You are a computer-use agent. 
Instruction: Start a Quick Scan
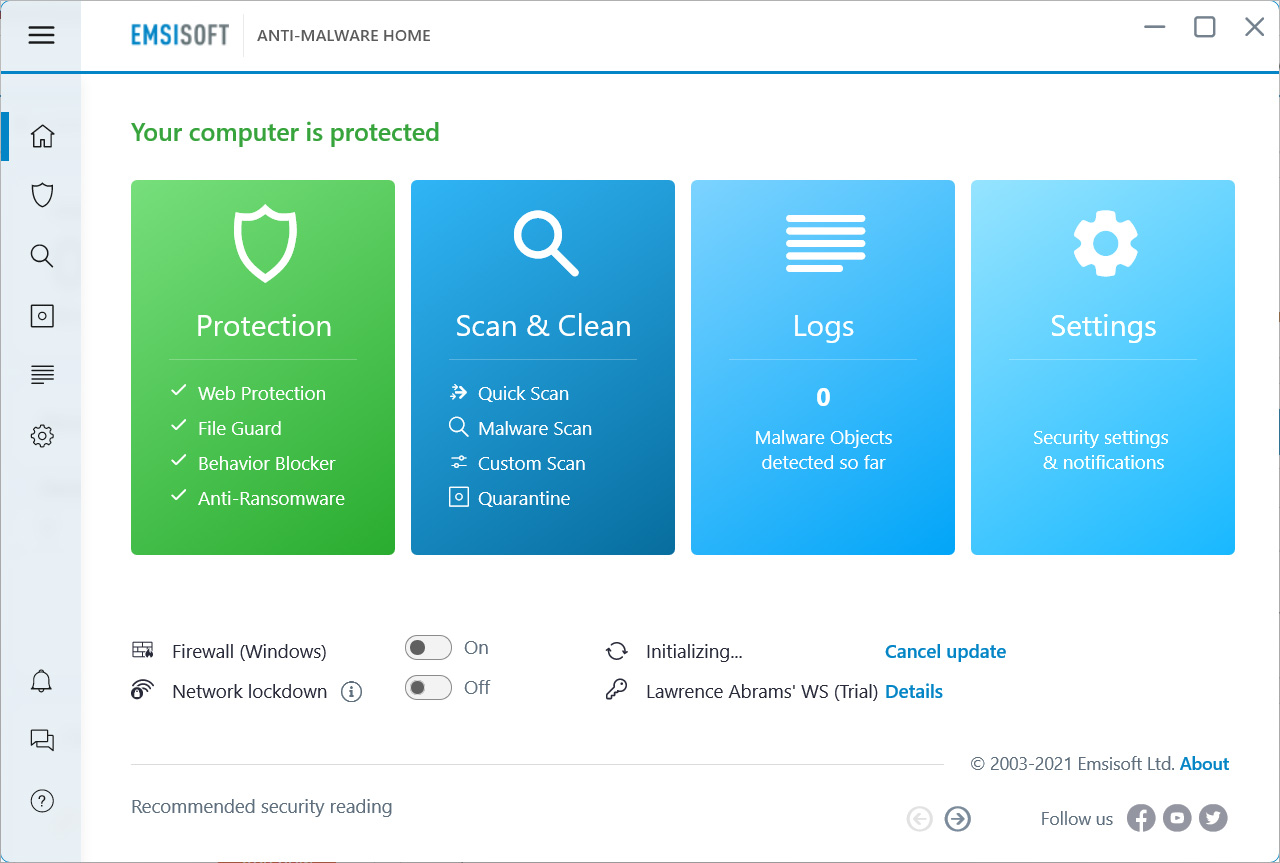[x=523, y=393]
